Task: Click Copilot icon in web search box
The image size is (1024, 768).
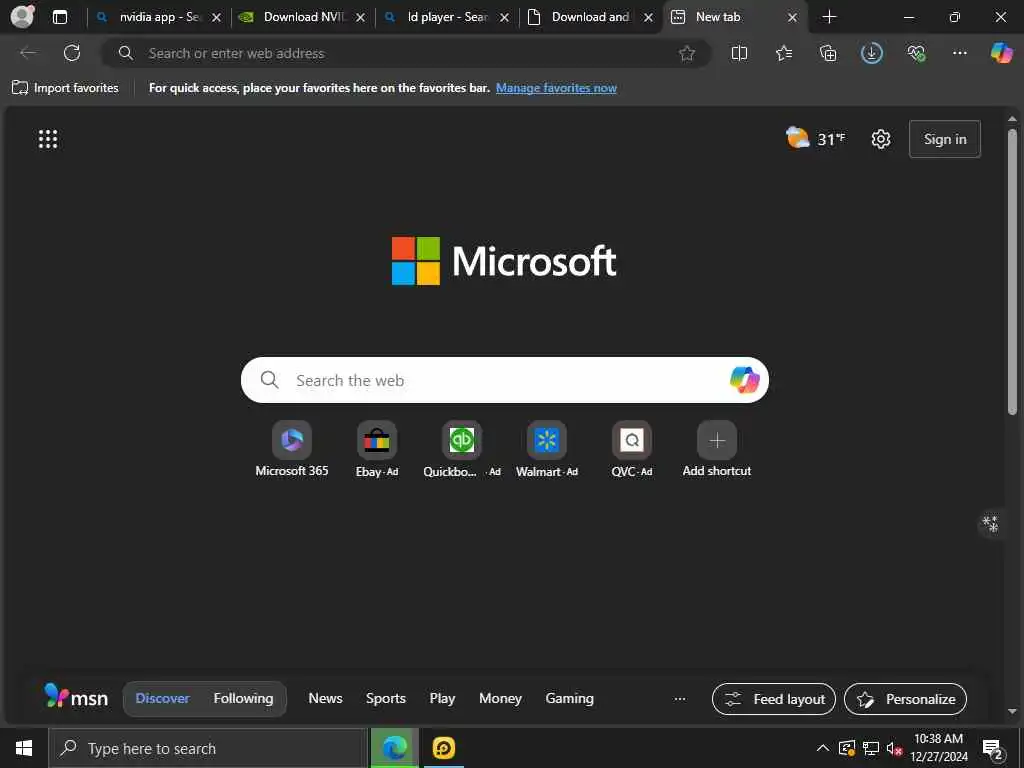Action: click(x=744, y=380)
